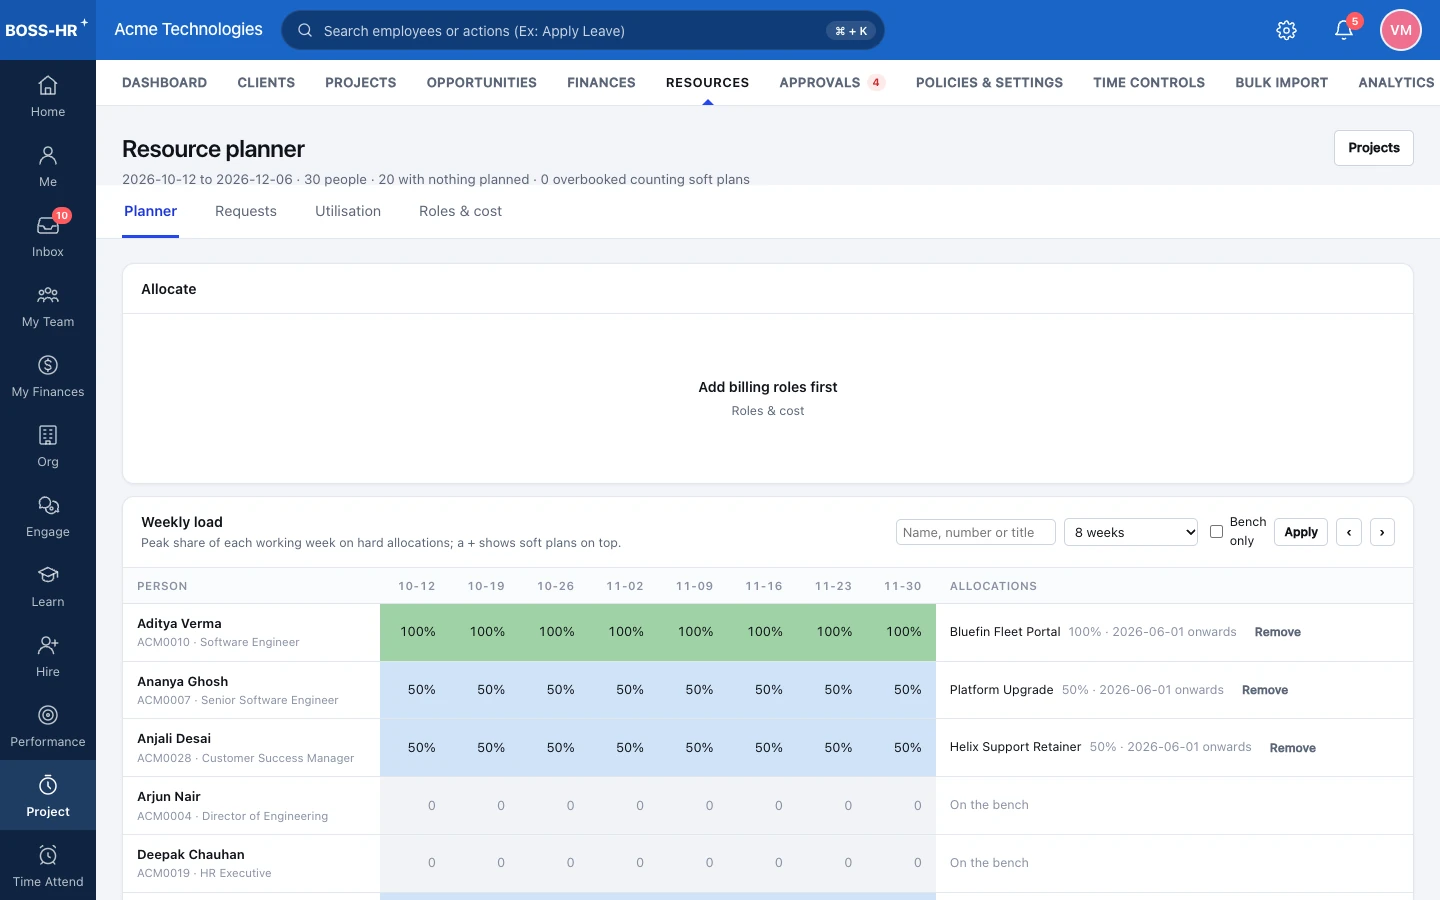The width and height of the screenshot is (1440, 900).
Task: Click the Acme Technologies company name
Action: click(188, 29)
